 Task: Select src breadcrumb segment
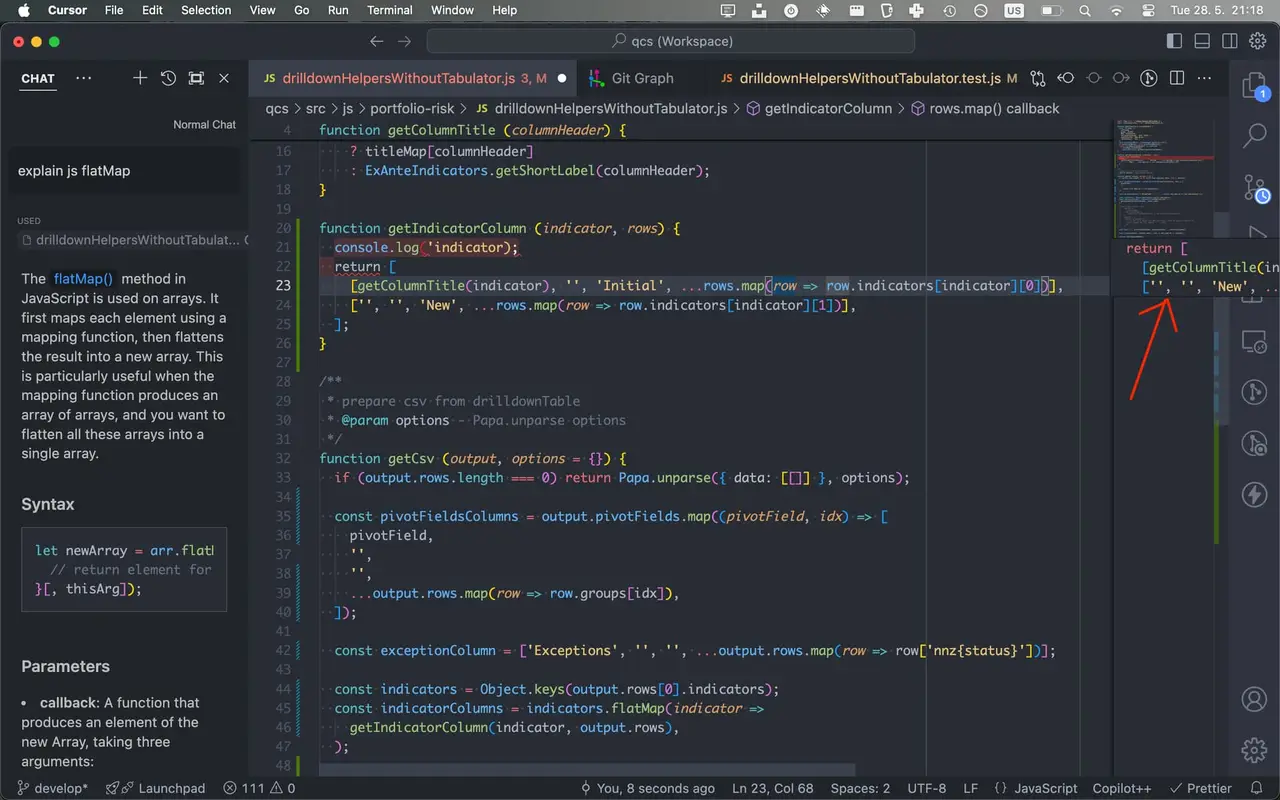pyautogui.click(x=315, y=108)
